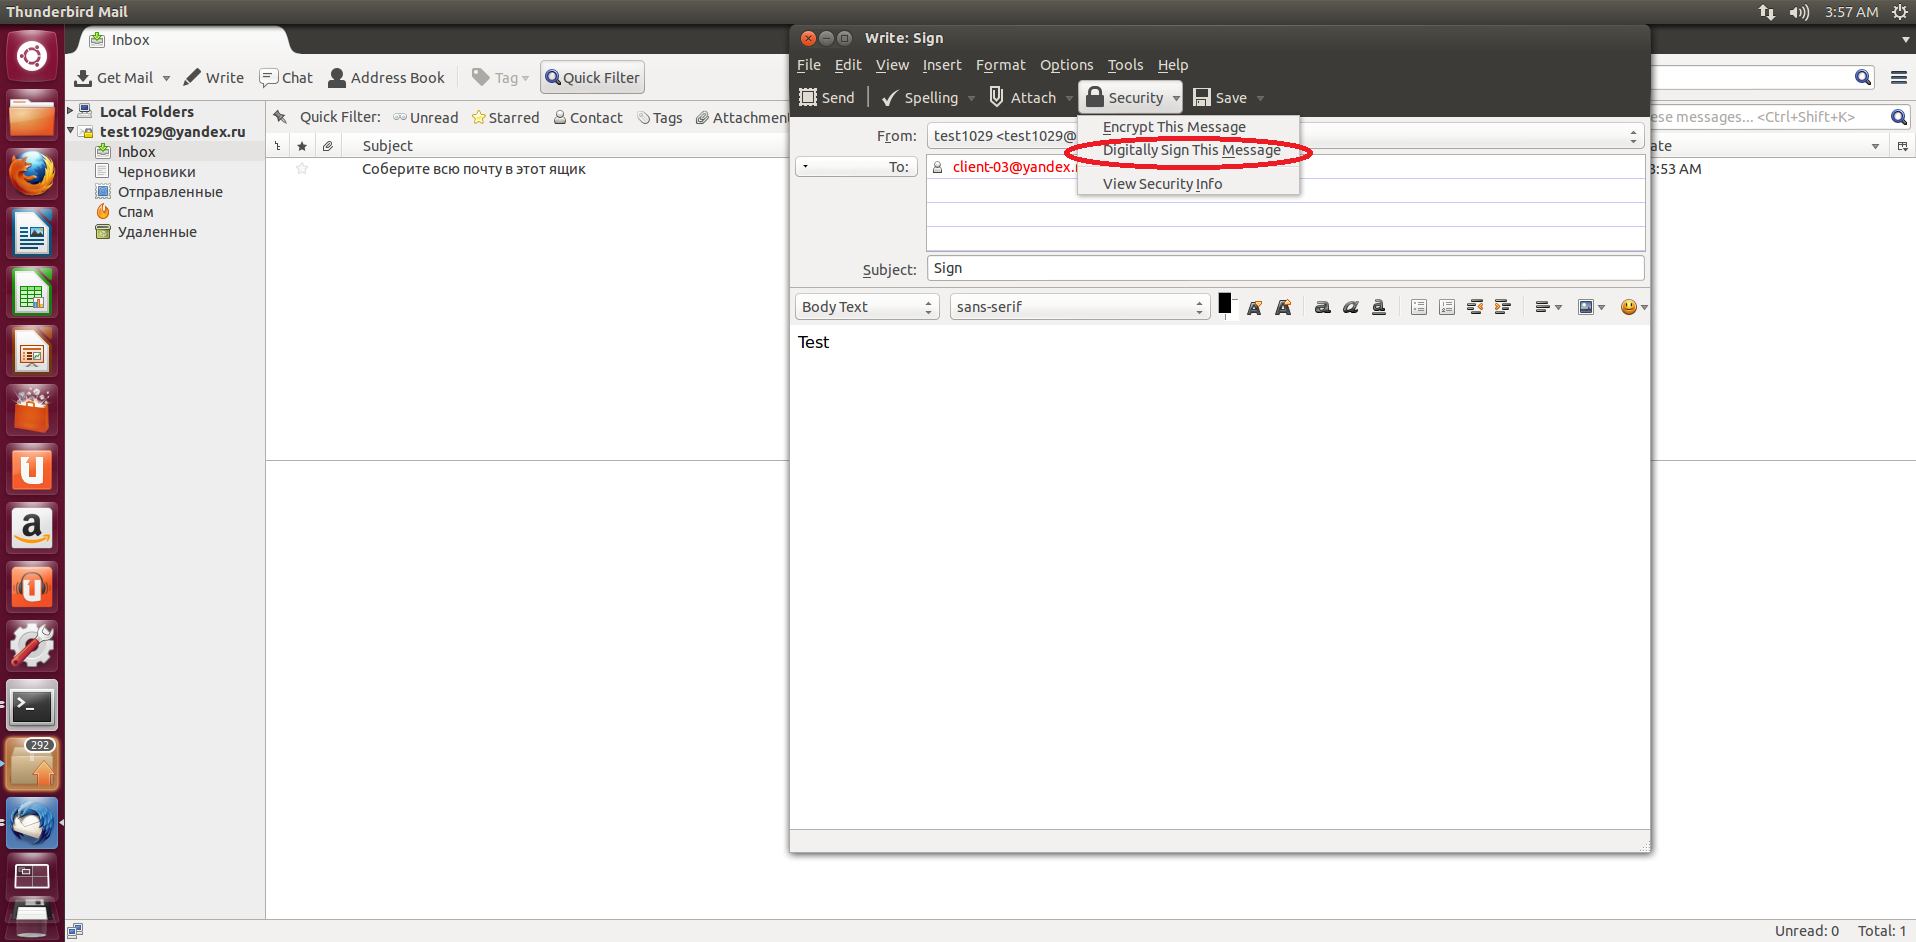Image resolution: width=1916 pixels, height=942 pixels.
Task: Toggle the Tags quick filter
Action: (x=660, y=117)
